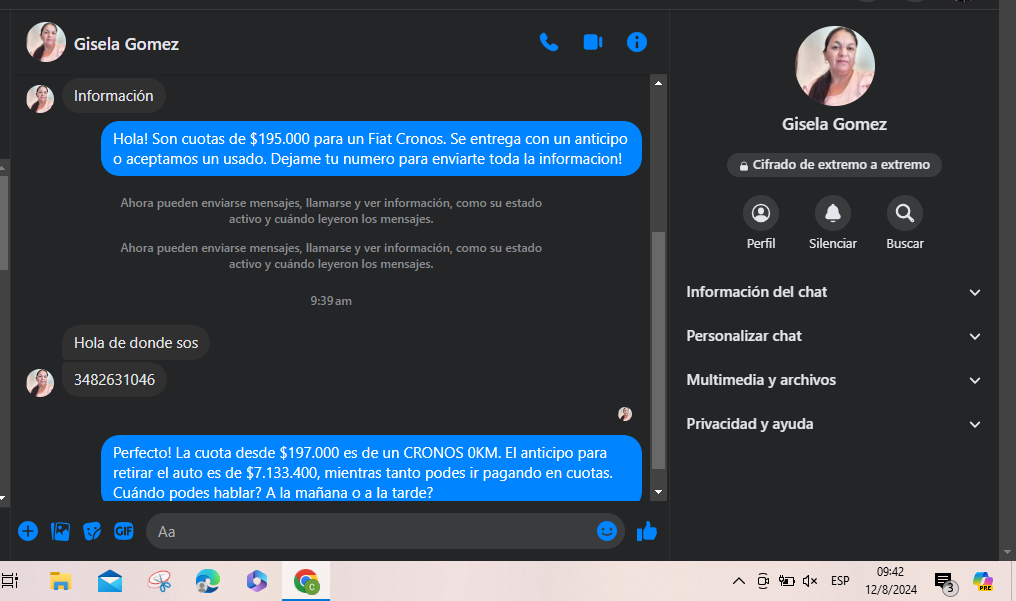Start a video call in chat header
The width and height of the screenshot is (1016, 601).
coord(592,42)
